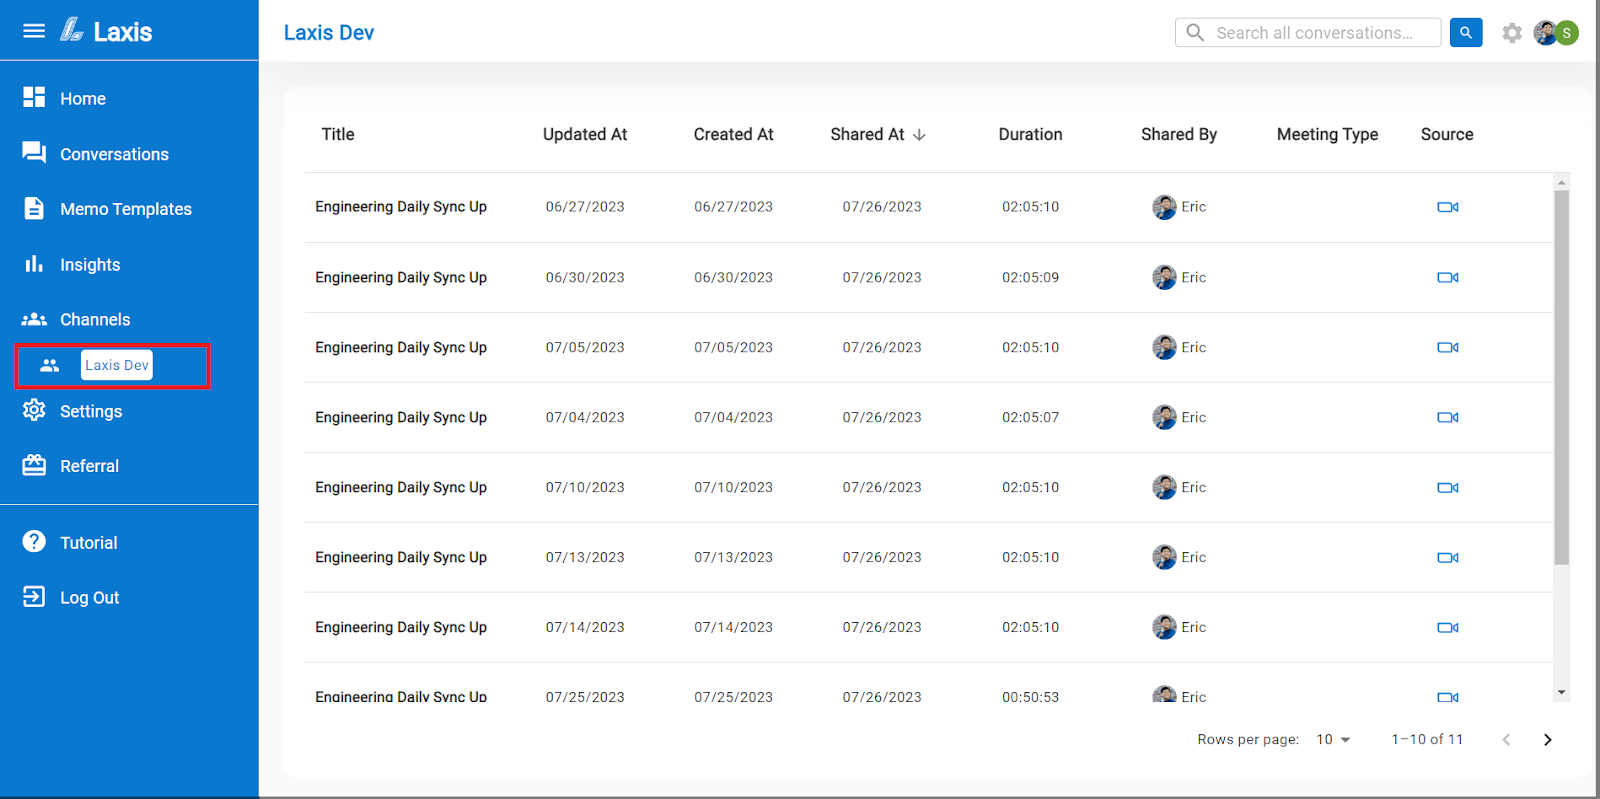This screenshot has height=799, width=1600.
Task: Click the Log Out exit icon
Action: click(34, 596)
